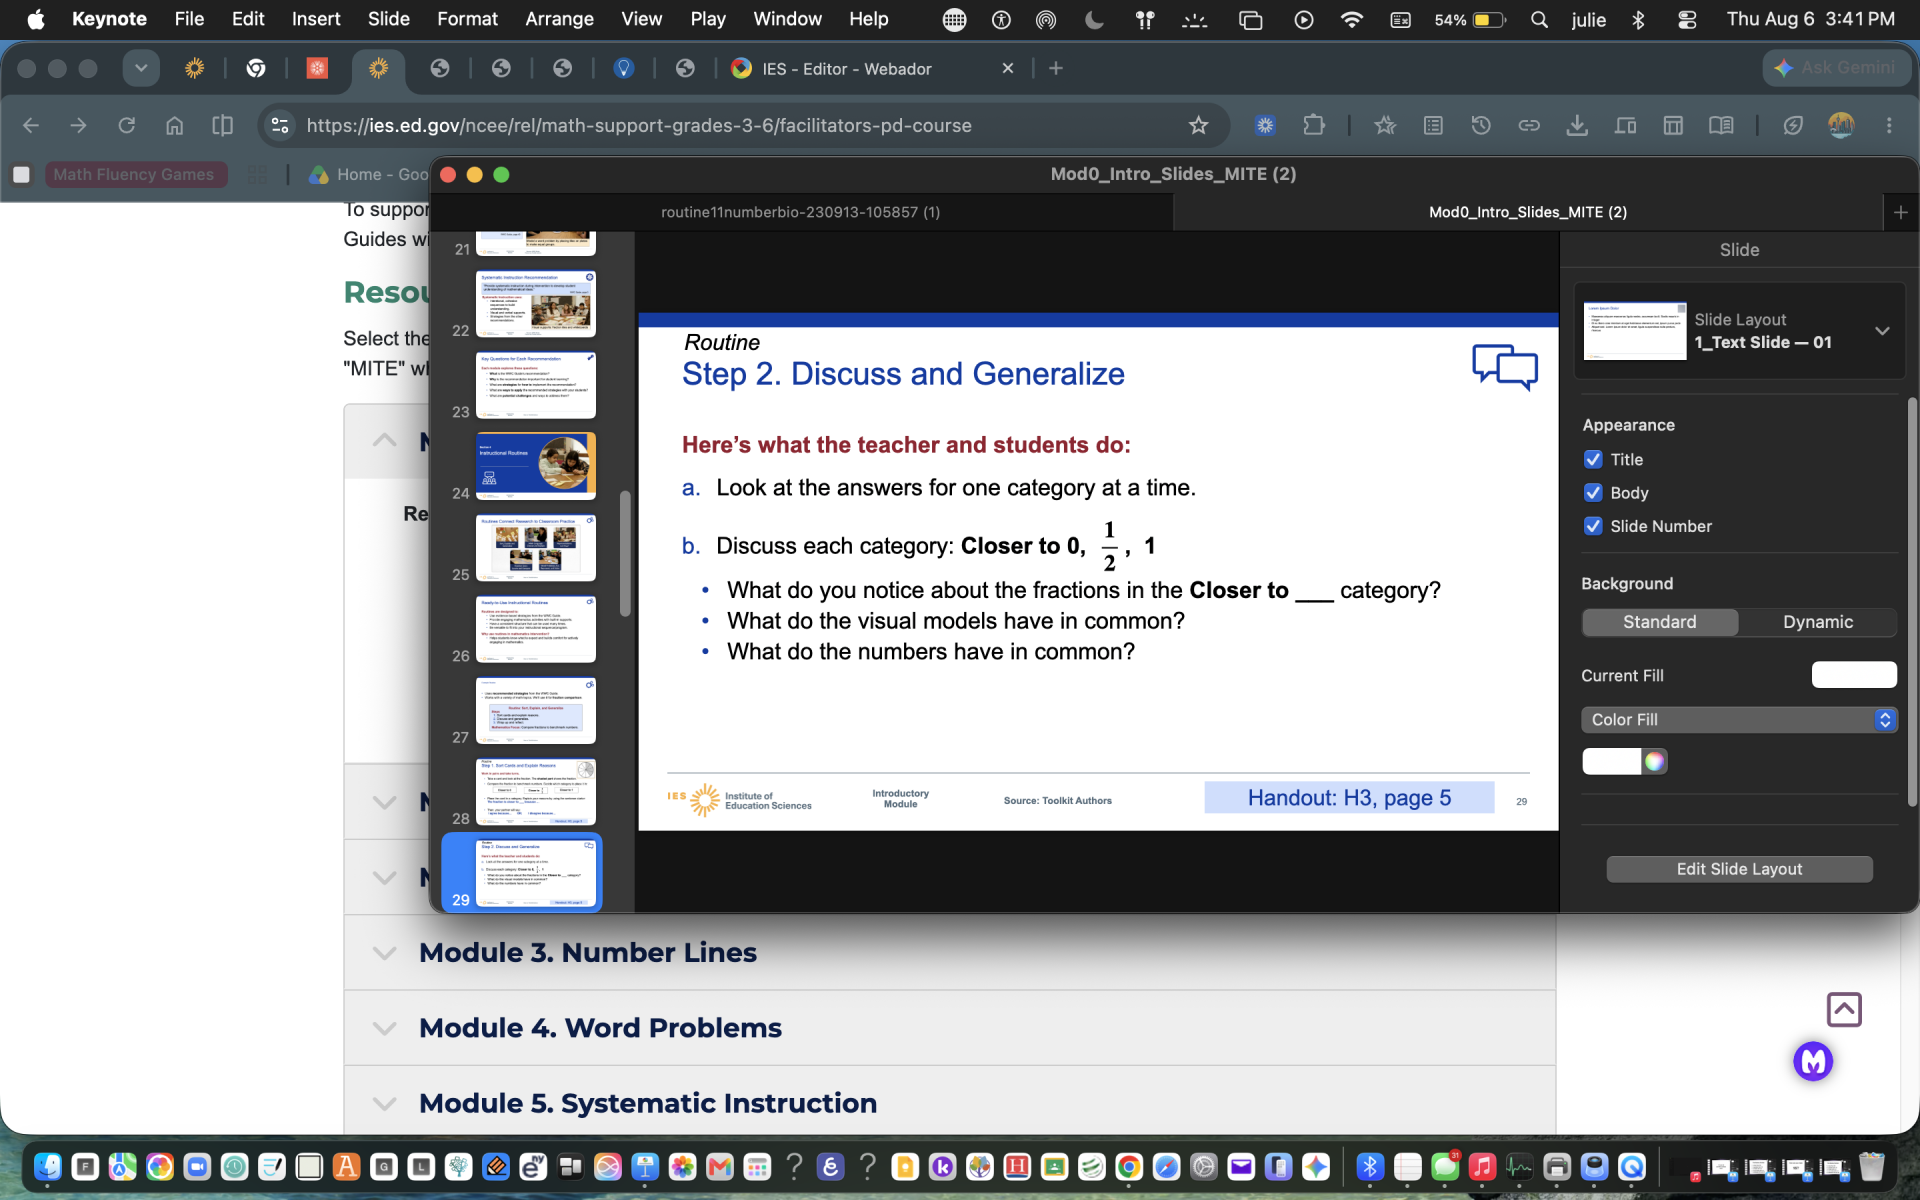Expand Module 4. Word Problems section
This screenshot has width=1920, height=1200.
tap(949, 1028)
